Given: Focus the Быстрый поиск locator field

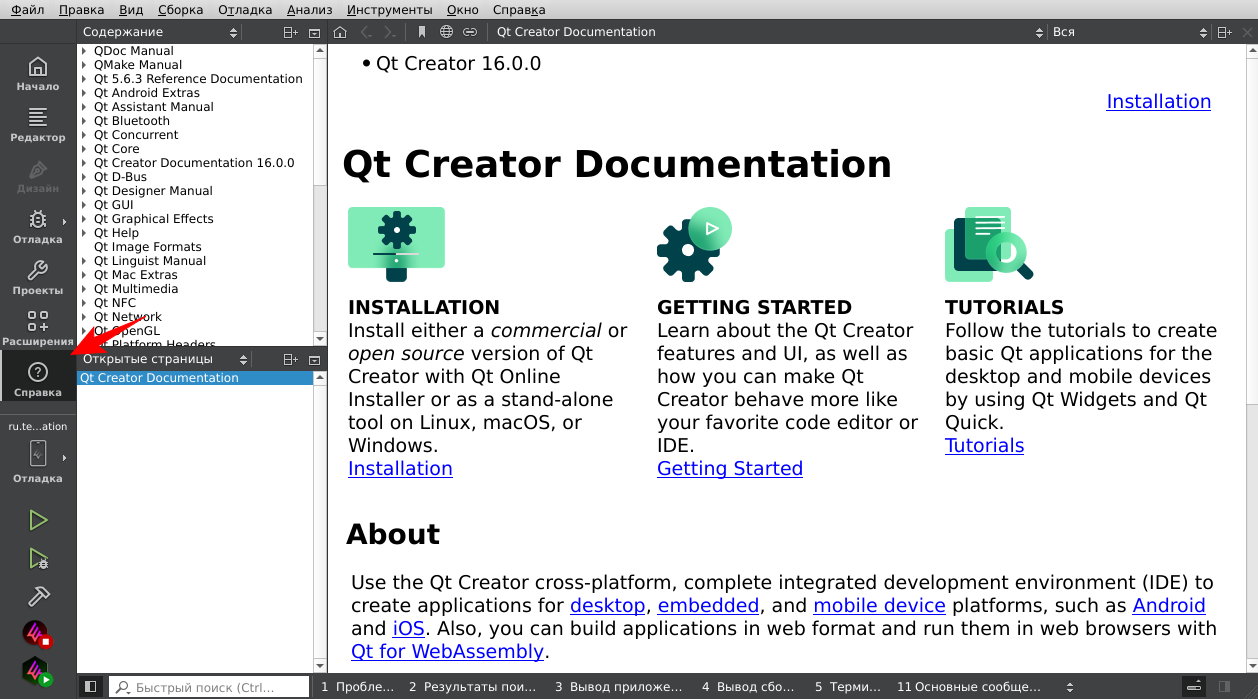Looking at the screenshot, I should pos(208,687).
